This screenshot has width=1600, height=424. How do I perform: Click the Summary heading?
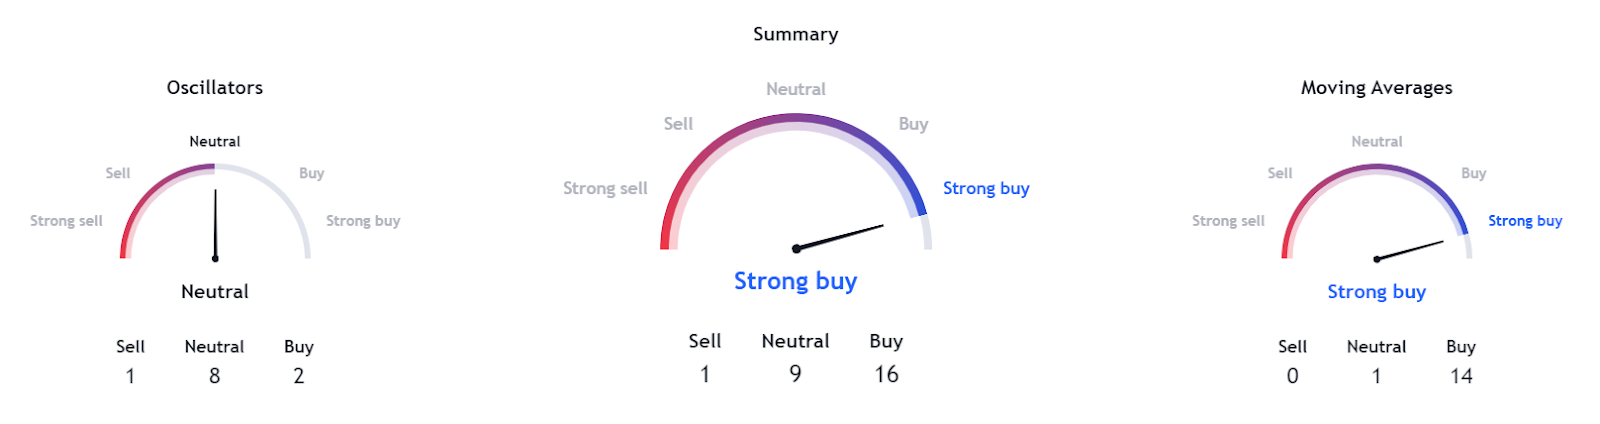click(x=796, y=34)
